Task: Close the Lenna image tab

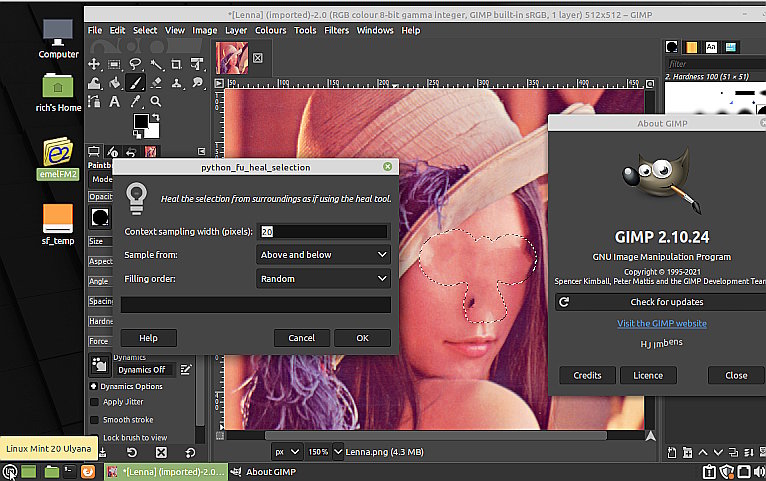Action: [258, 58]
